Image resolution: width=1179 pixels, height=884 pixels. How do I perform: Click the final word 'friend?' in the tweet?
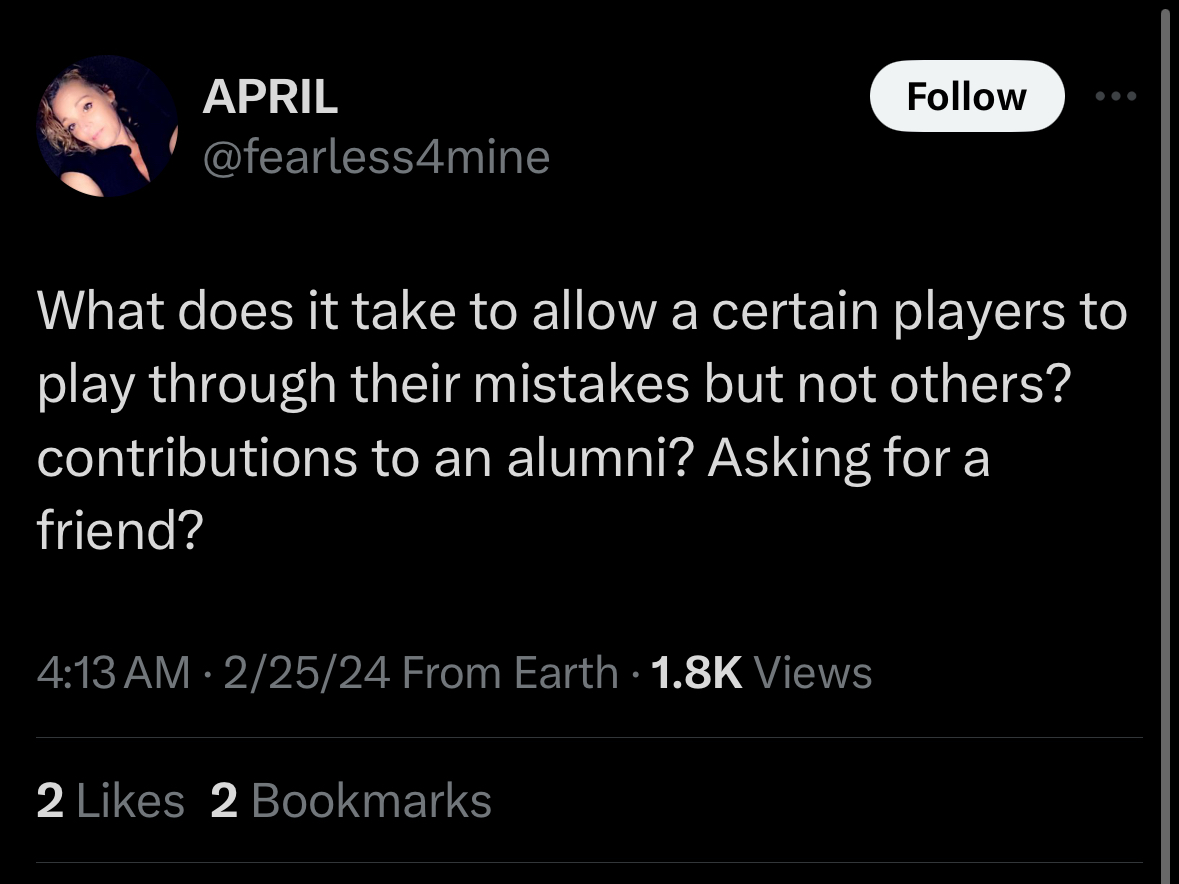[120, 532]
